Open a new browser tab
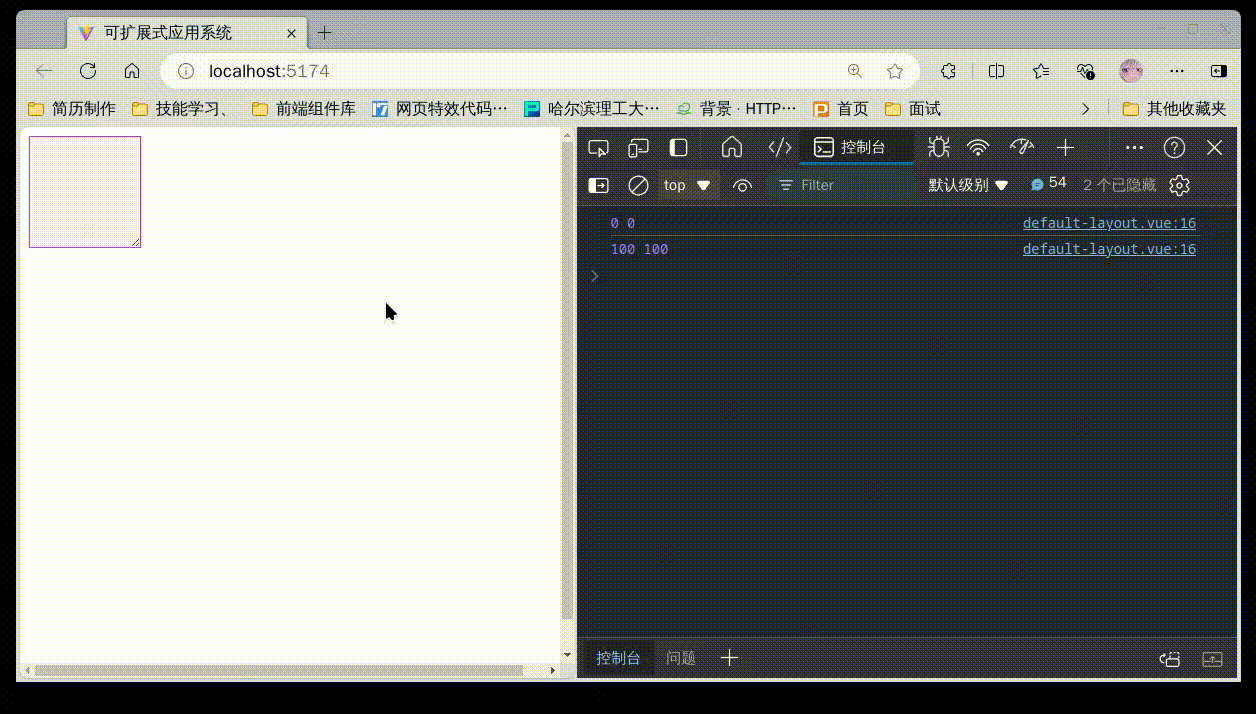Screen dimensions: 1256x714 point(324,33)
